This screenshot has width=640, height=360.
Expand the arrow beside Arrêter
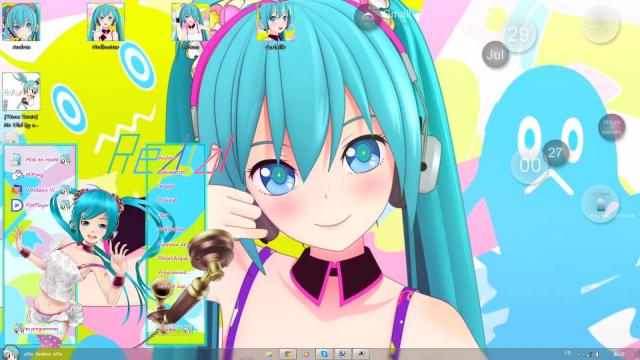pos(187,329)
